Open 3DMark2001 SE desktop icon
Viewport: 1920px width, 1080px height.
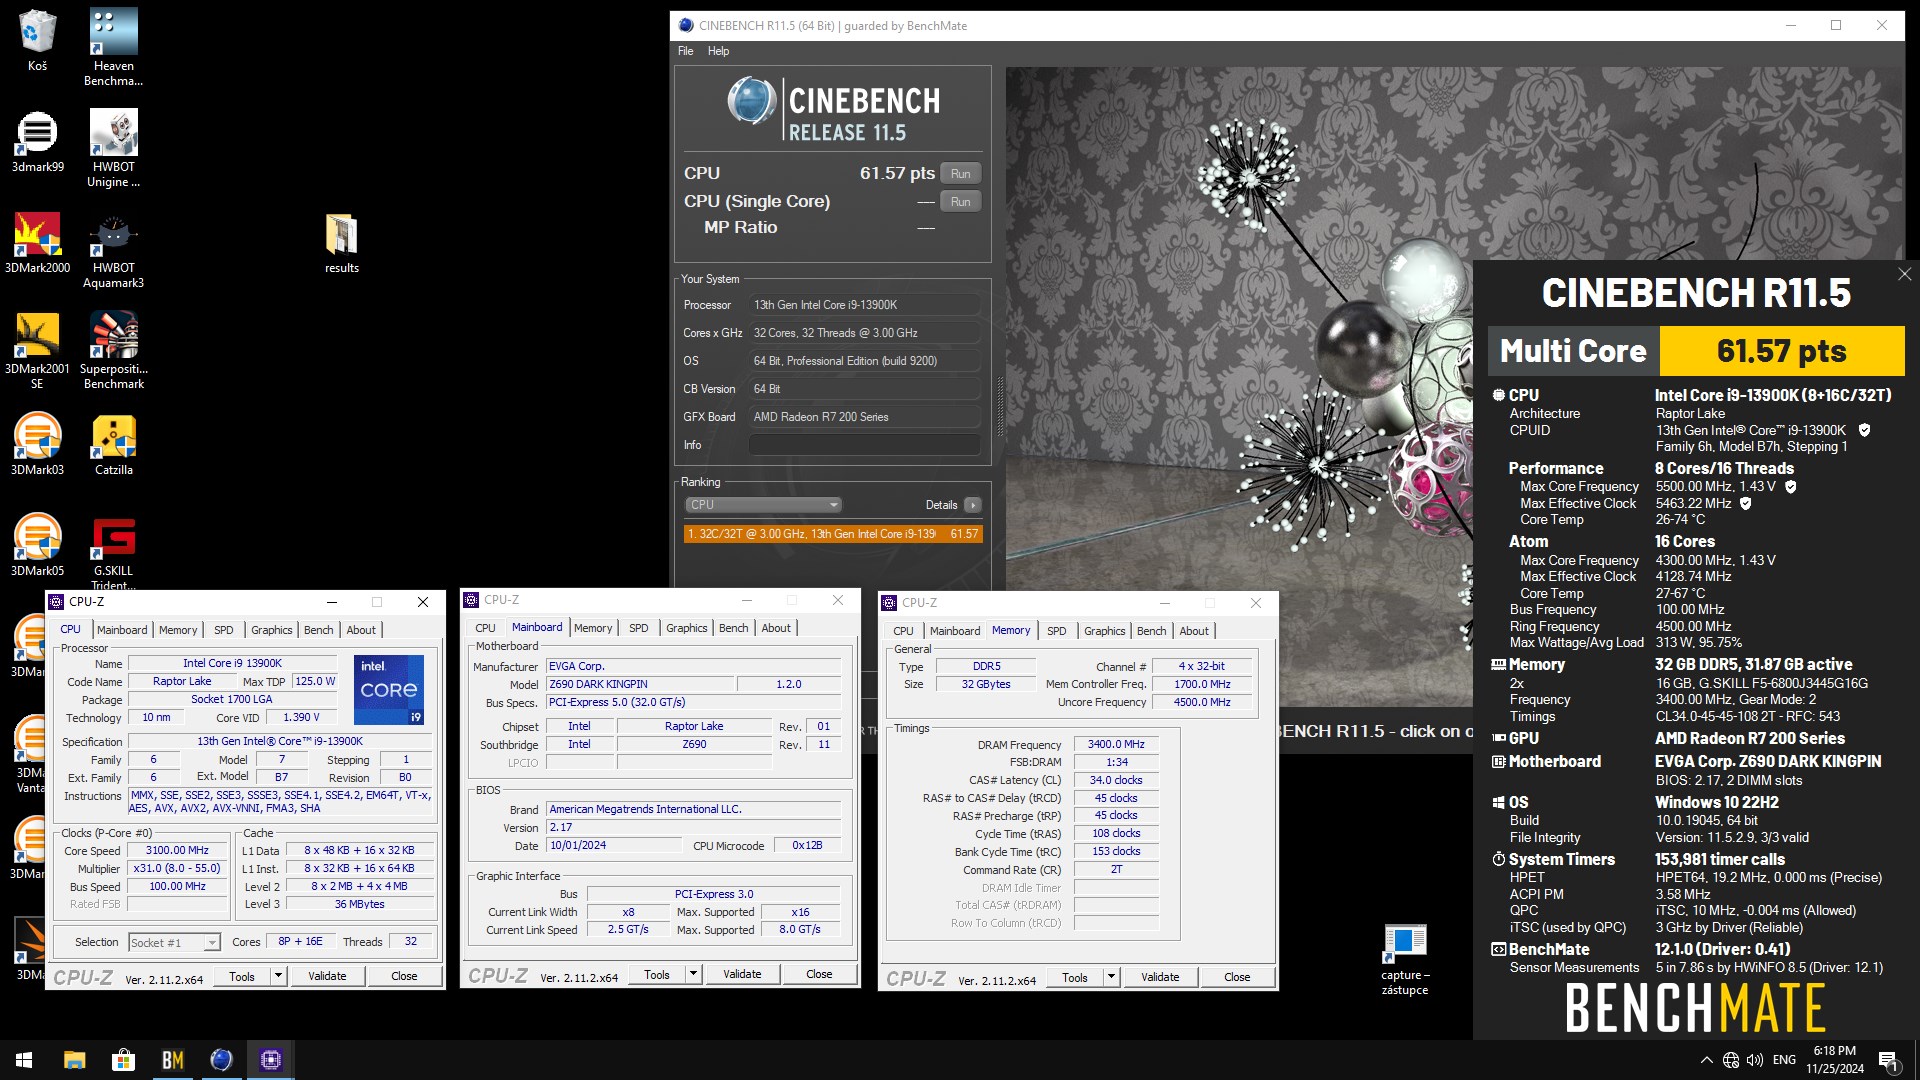pyautogui.click(x=37, y=350)
